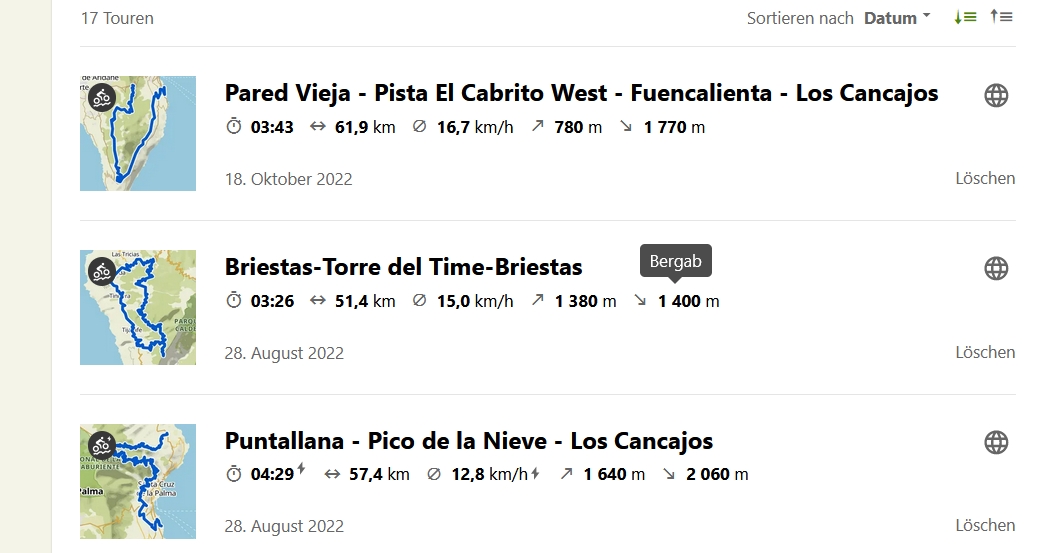Screen dimensions: 1038x553
Task: Click the duration clock icon beside 03:43
Action: (x=234, y=126)
